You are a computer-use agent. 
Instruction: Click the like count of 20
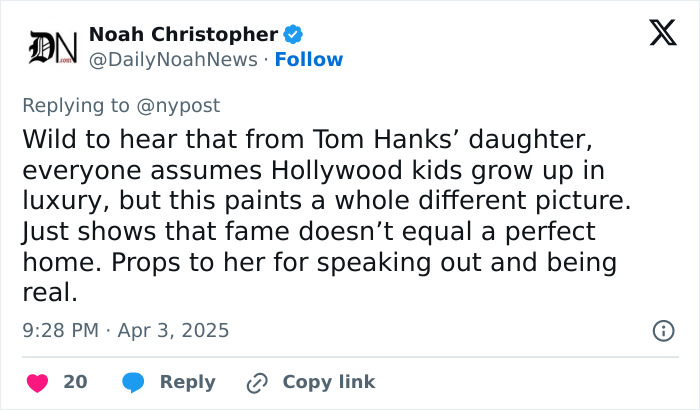[x=75, y=382]
